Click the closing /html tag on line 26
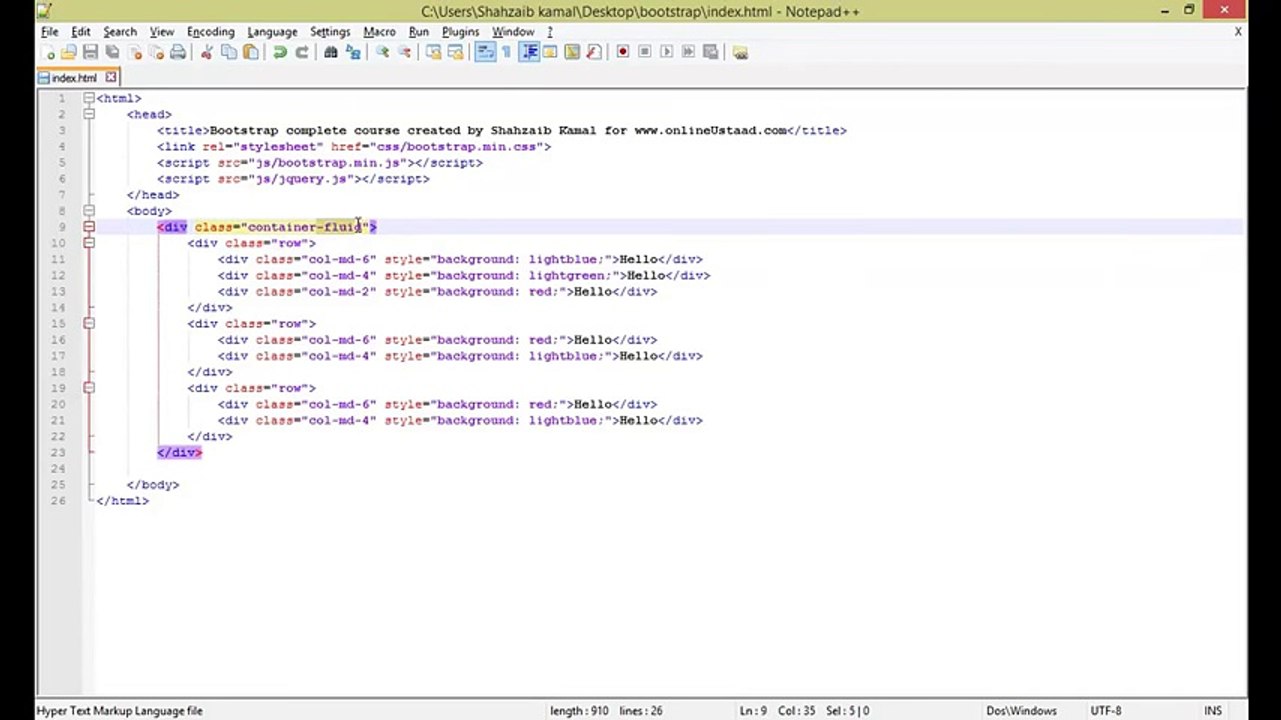Image resolution: width=1281 pixels, height=720 pixels. click(122, 501)
